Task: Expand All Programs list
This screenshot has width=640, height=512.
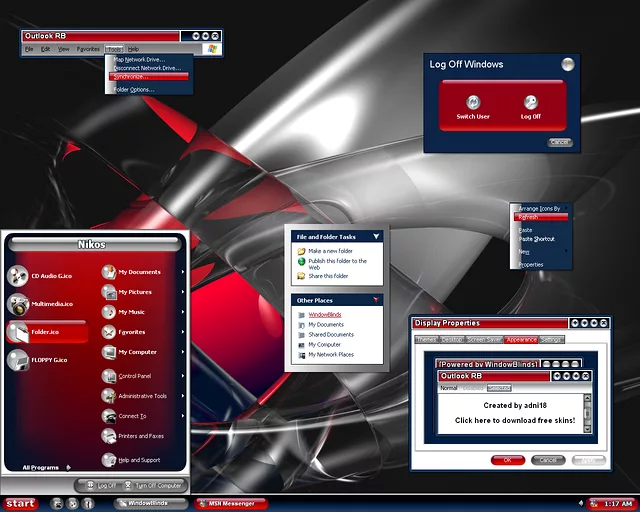Action: point(46,467)
